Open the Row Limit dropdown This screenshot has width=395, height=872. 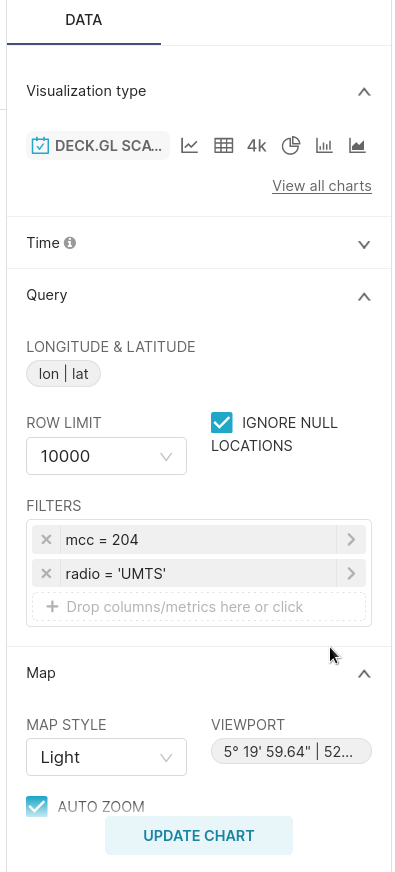(x=106, y=456)
